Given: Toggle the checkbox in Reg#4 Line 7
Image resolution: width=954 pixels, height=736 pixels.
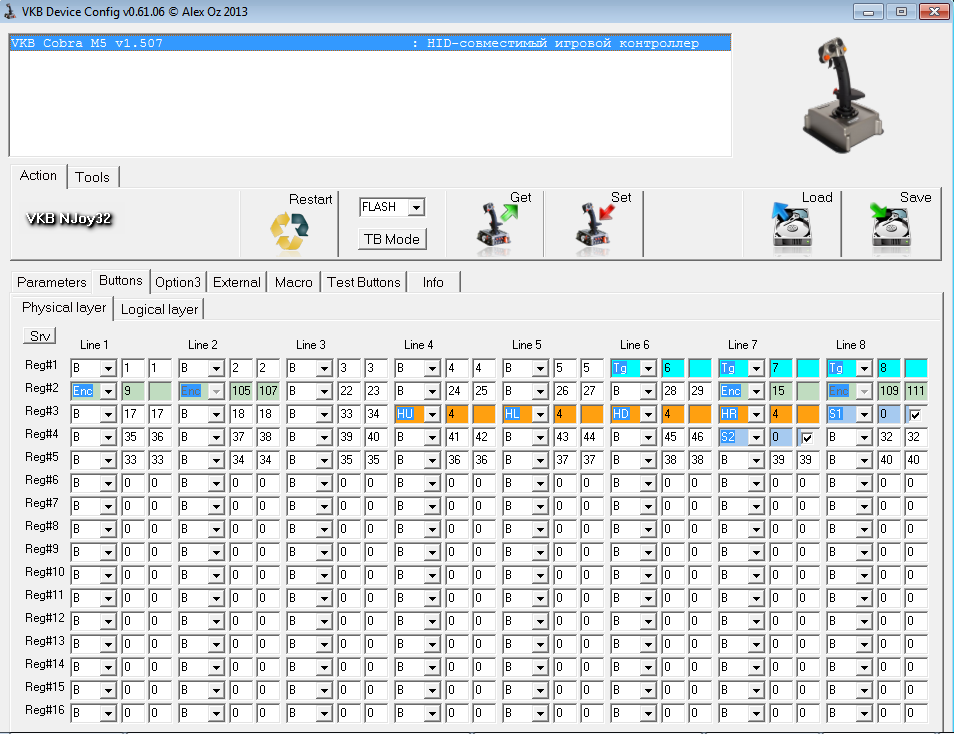Looking at the screenshot, I should 807,437.
